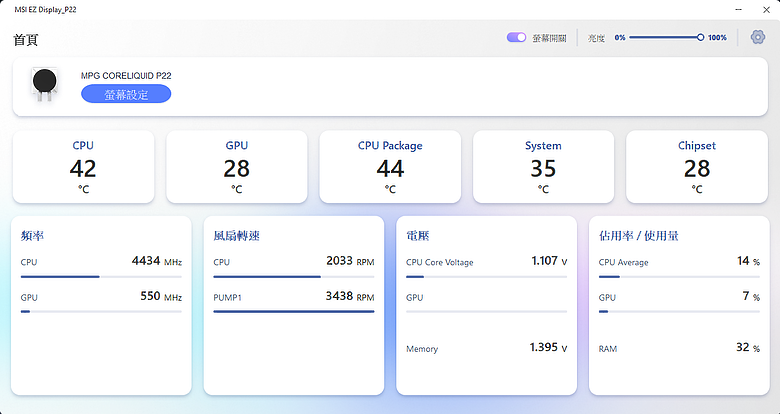Click the CPU Core Voltage label
This screenshot has height=414, width=780.
(x=440, y=262)
